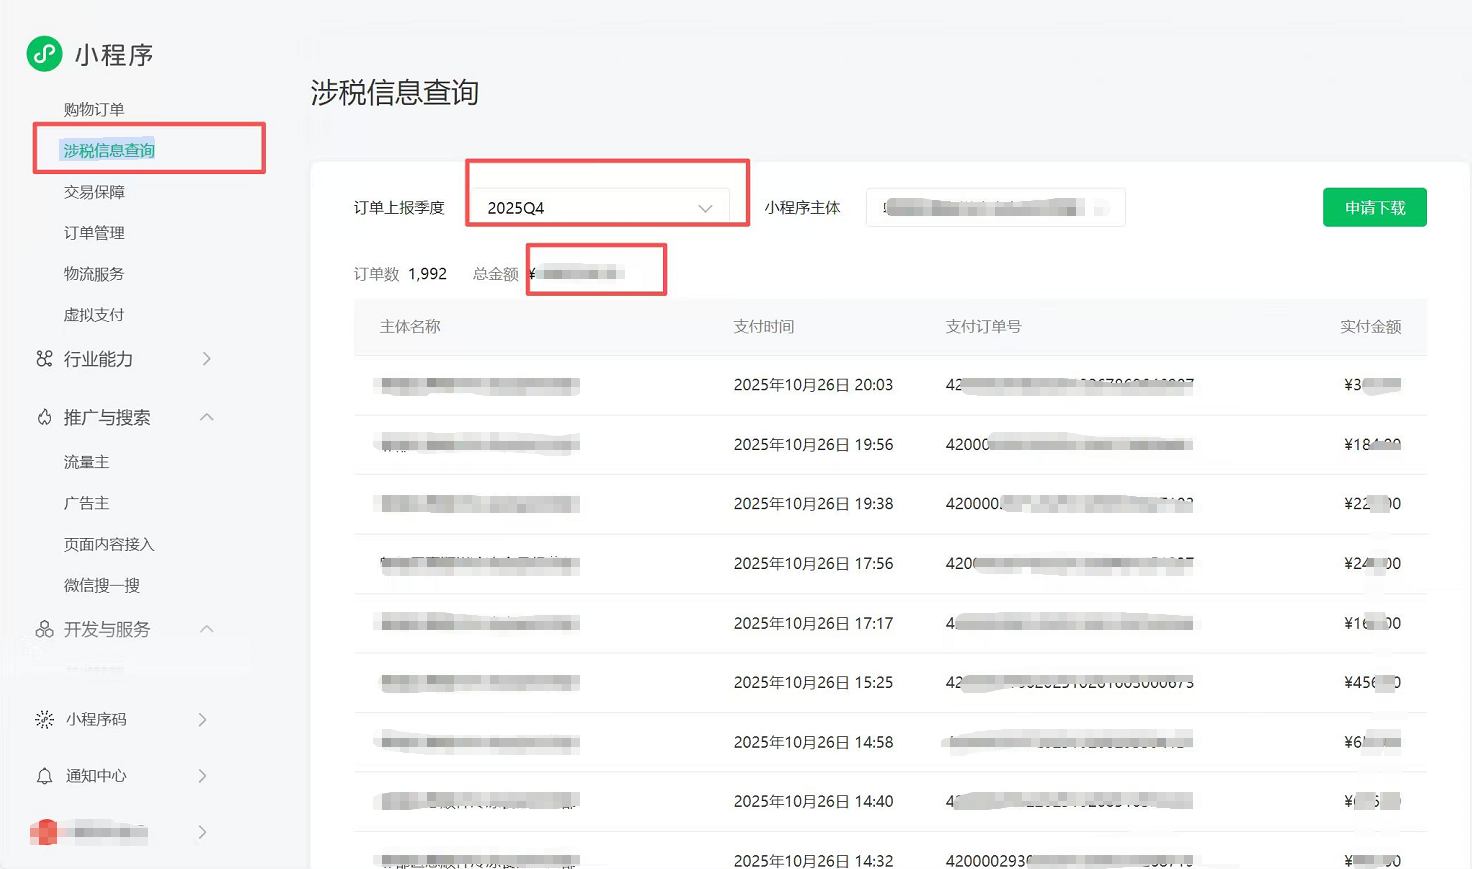The height and width of the screenshot is (869, 1472).
Task: Open 流量主 page
Action: [x=86, y=462]
